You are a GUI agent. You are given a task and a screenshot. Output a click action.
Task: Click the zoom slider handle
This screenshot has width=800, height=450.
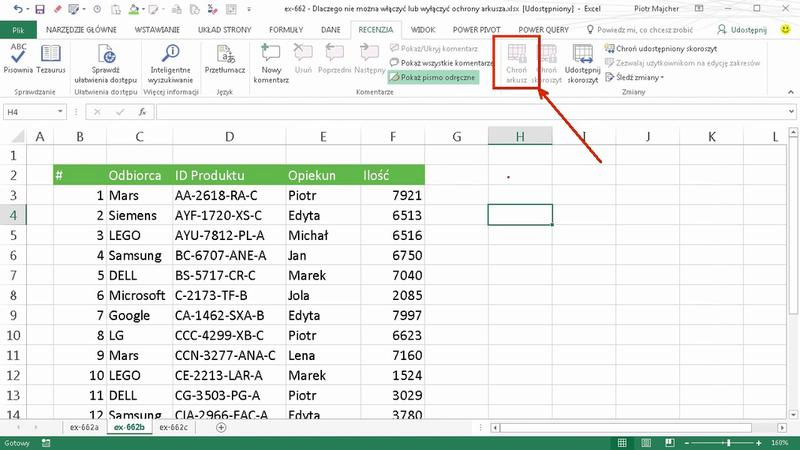coord(729,443)
